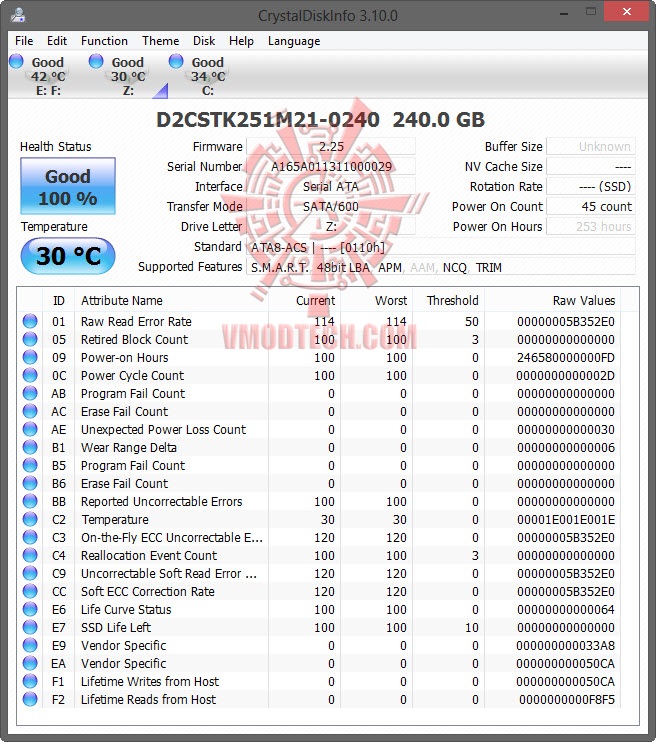Click status icon of Soft ECC Correction Rate
Image resolution: width=656 pixels, height=742 pixels.
pos(30,591)
